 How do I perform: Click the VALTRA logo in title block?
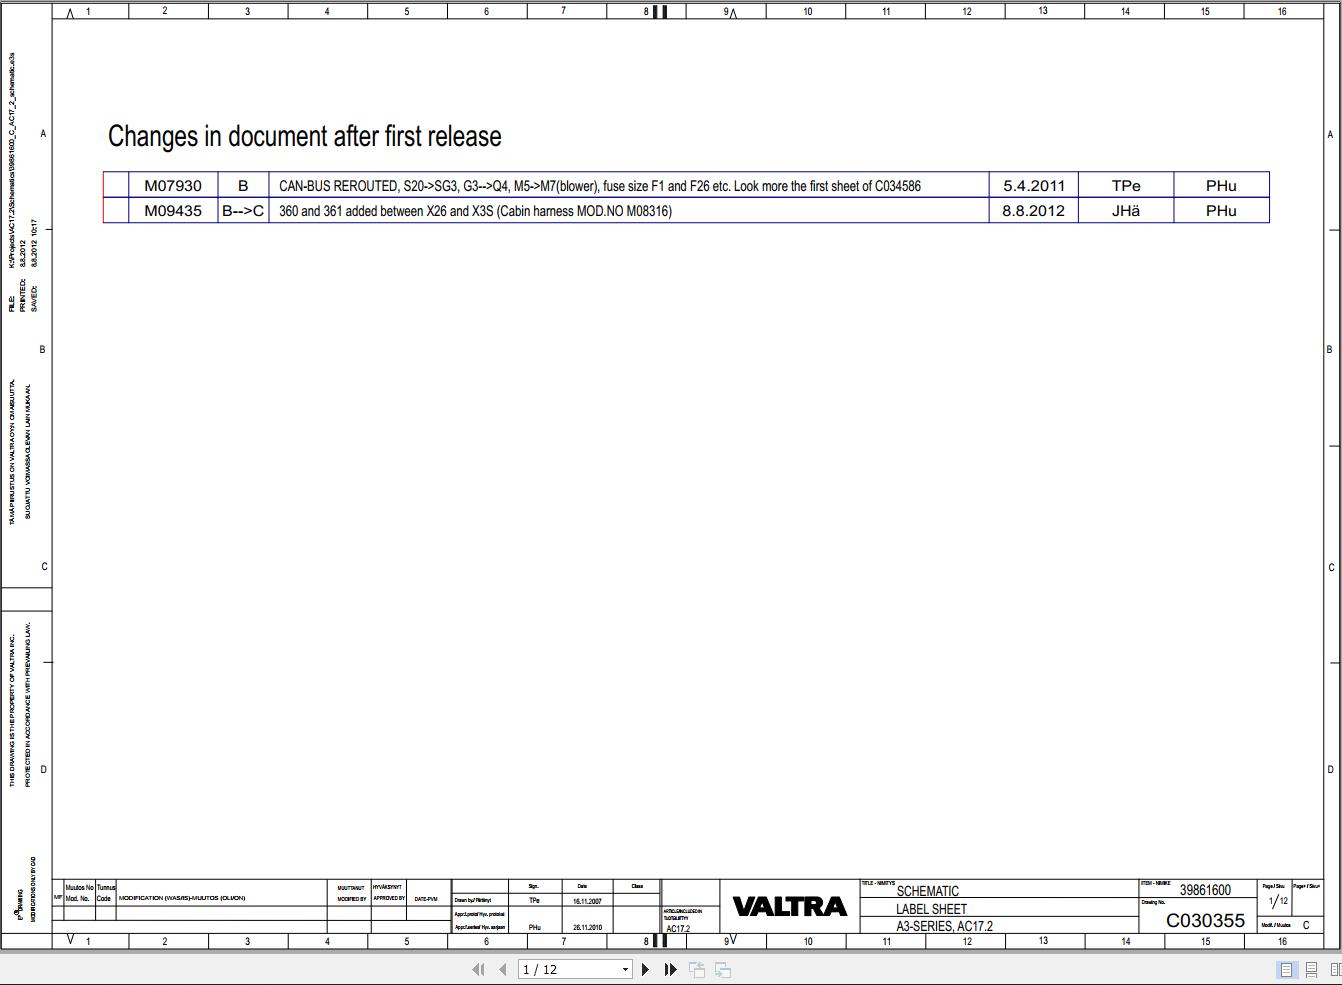[790, 906]
